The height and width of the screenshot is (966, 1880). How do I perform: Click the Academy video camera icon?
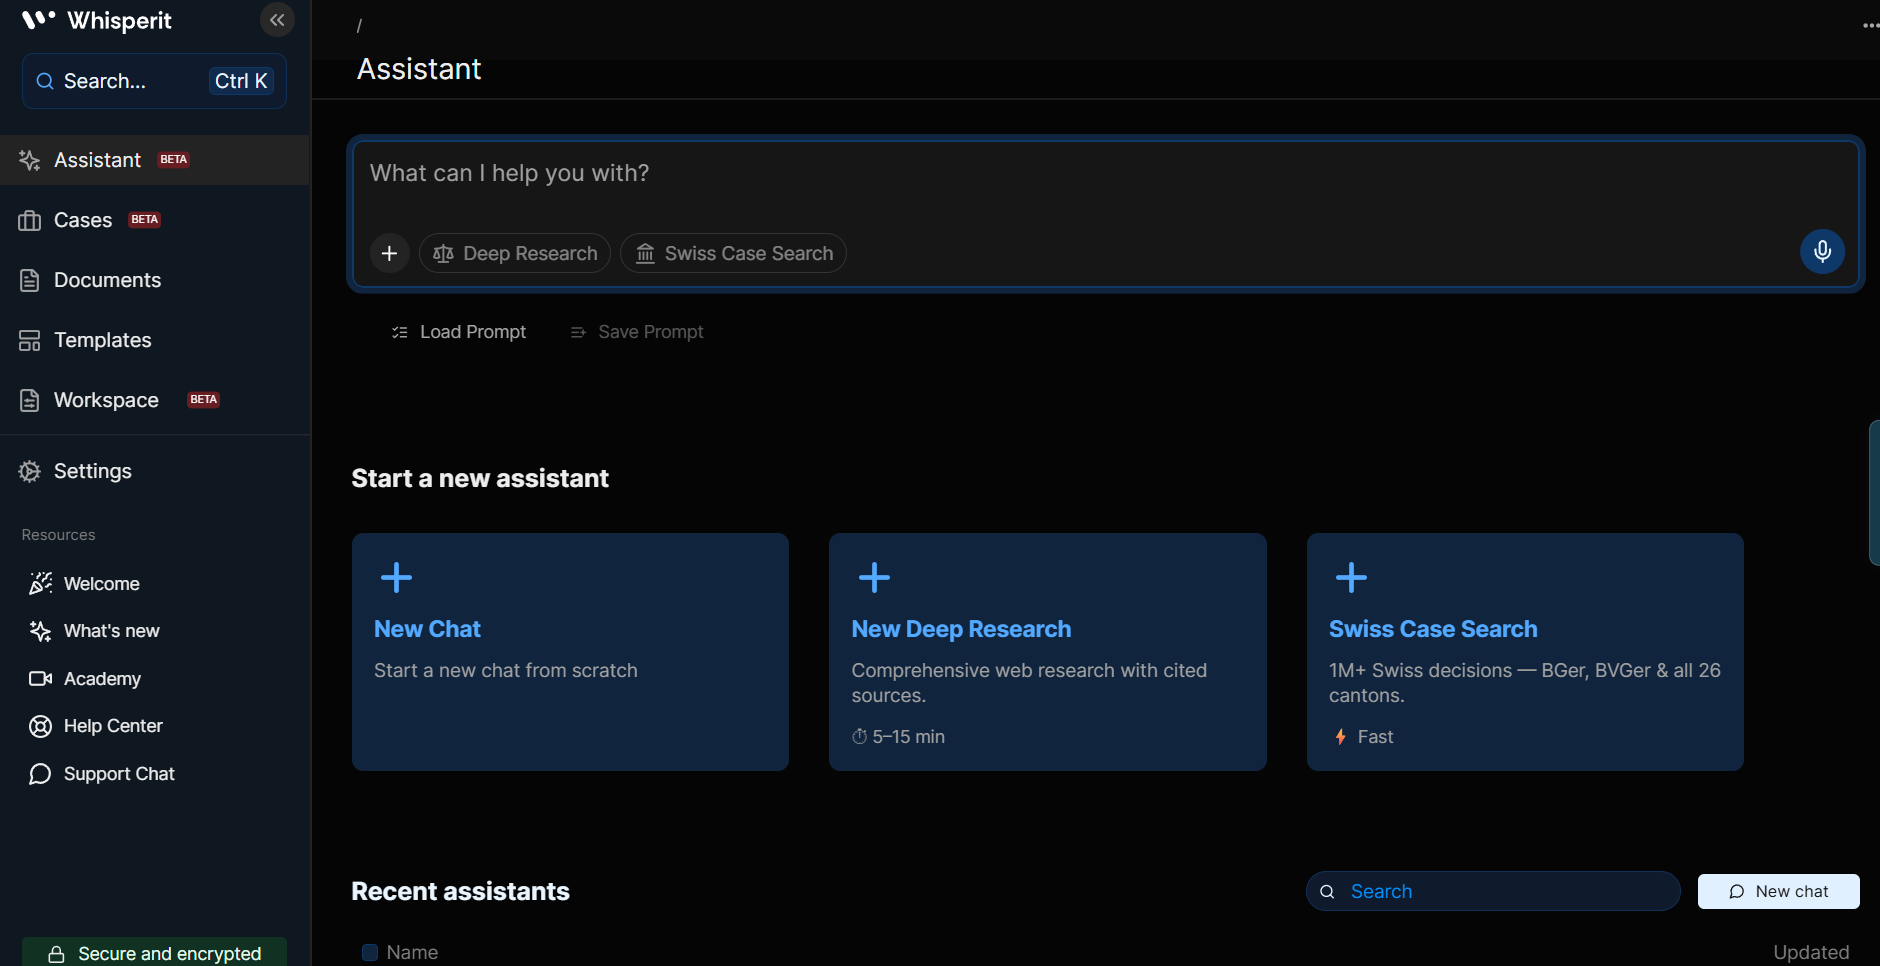click(40, 679)
